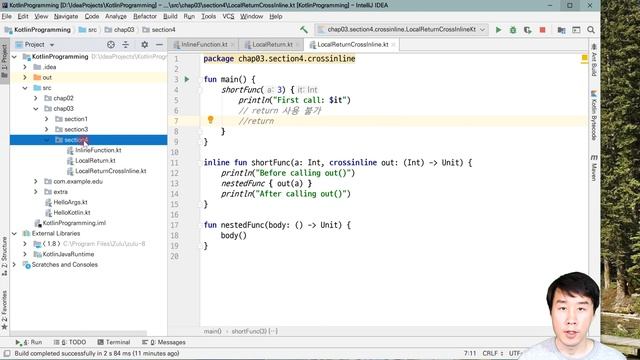Collapse all in Project panel
The image size is (640, 360).
(125, 44)
